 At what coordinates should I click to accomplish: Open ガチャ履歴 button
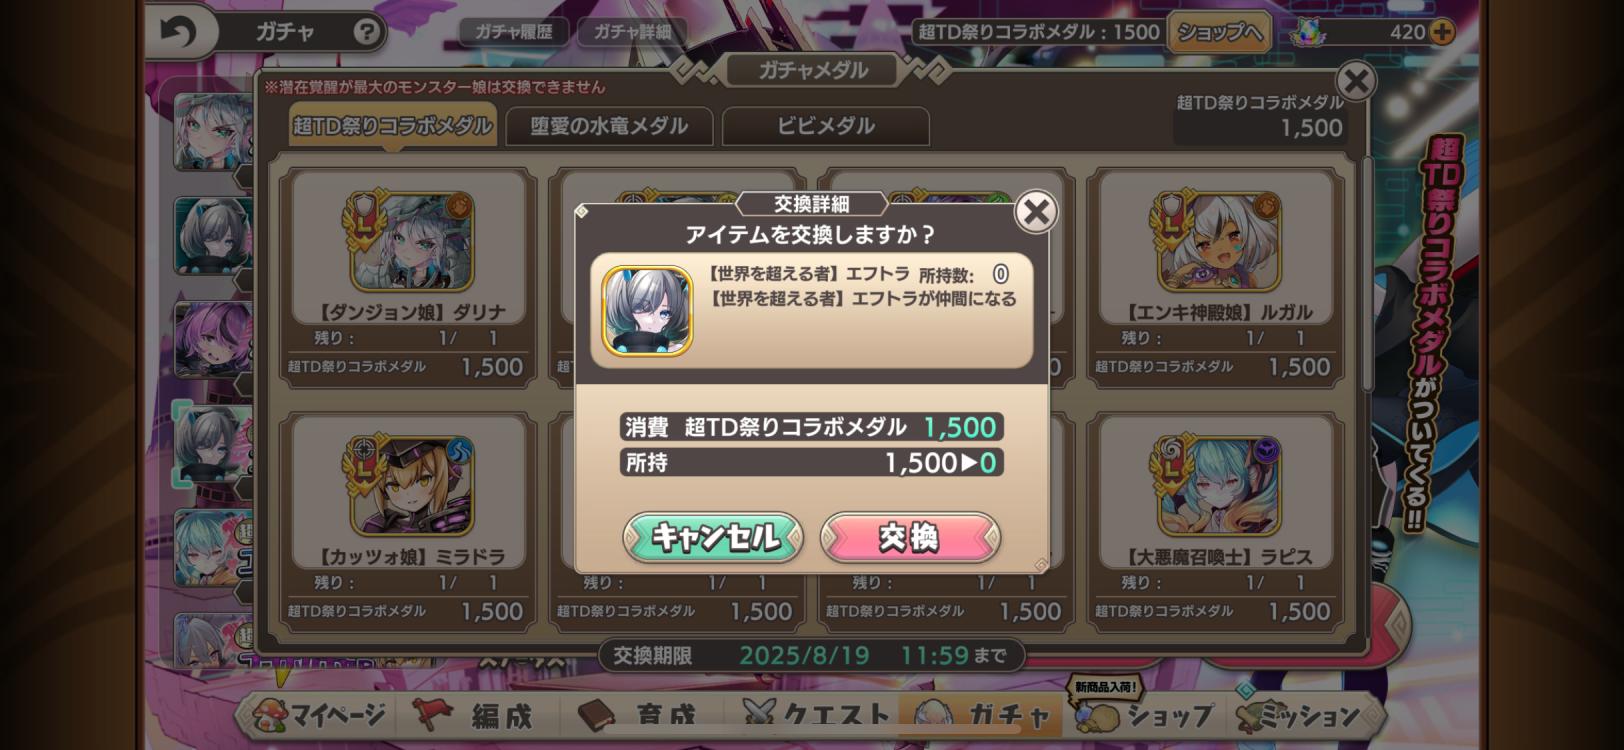513,32
